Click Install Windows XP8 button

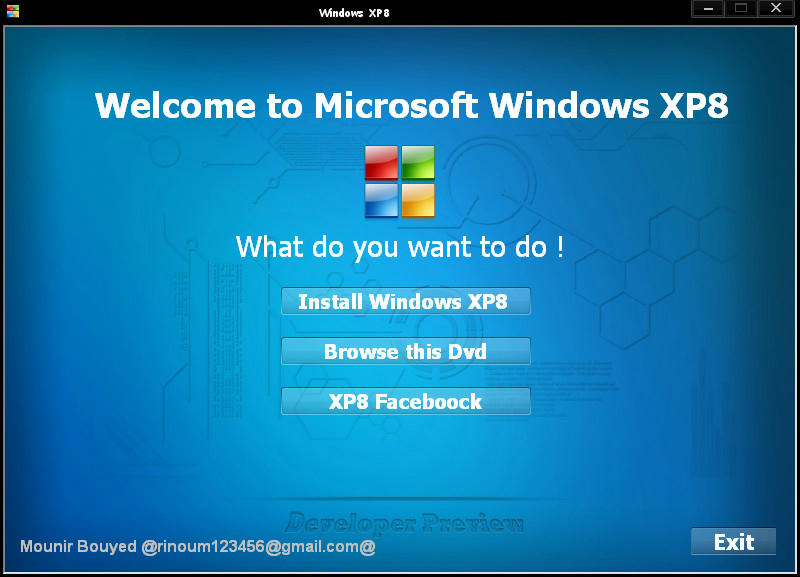[x=406, y=301]
